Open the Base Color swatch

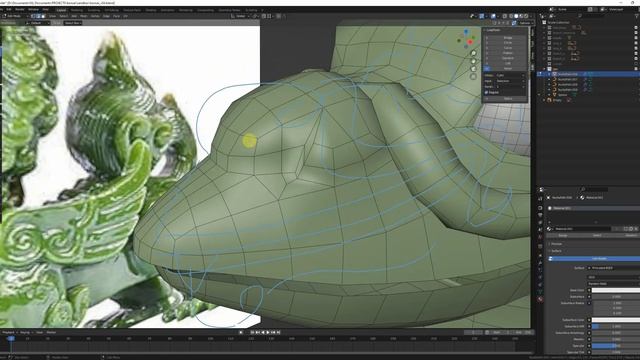616,290
